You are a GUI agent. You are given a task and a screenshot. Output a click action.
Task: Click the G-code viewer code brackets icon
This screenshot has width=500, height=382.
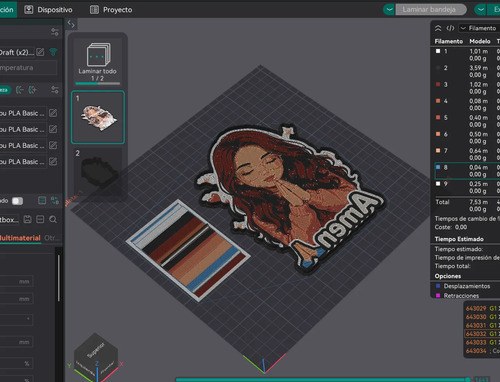(x=450, y=28)
